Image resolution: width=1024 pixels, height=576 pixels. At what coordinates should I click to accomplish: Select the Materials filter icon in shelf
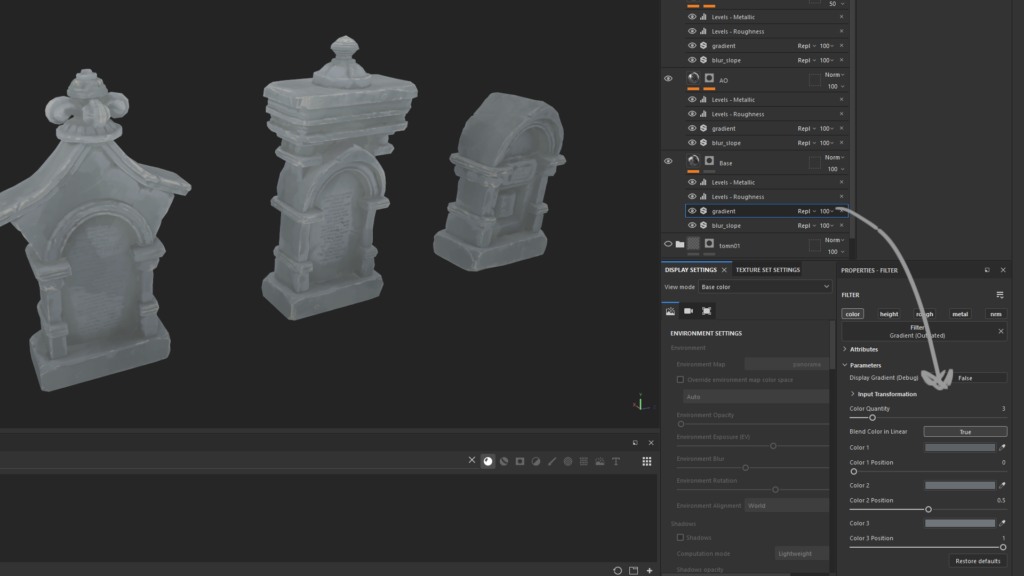click(x=488, y=461)
